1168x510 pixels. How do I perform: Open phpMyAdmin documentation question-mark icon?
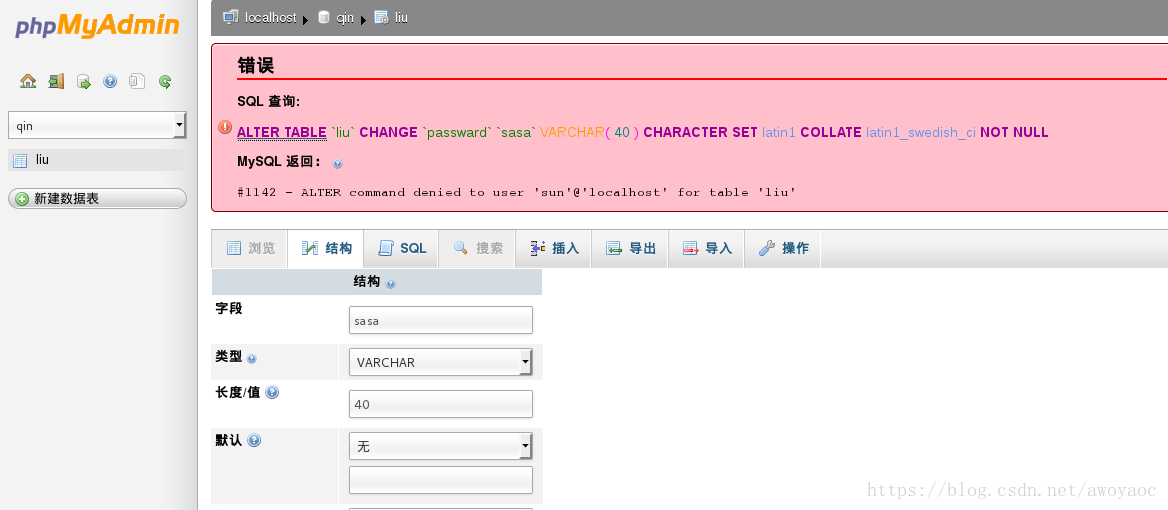click(110, 82)
